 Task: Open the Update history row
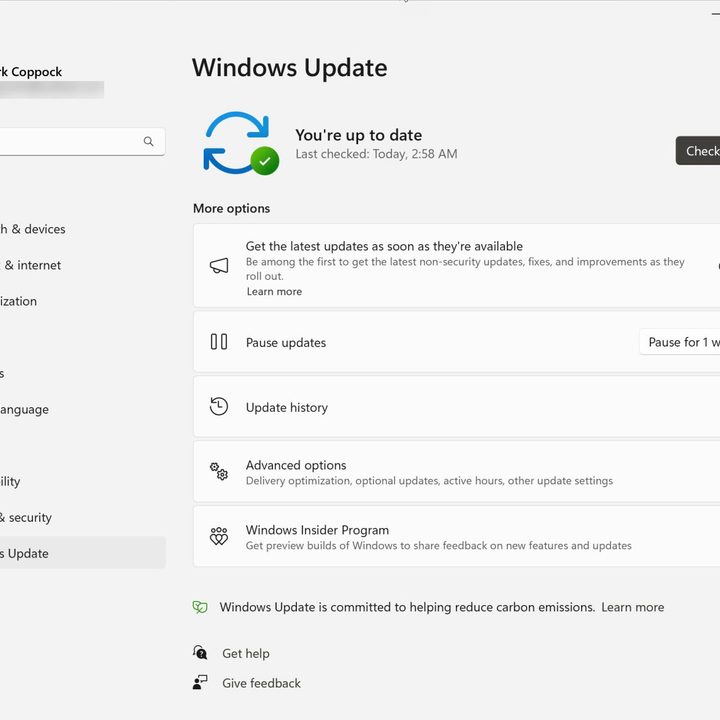pos(457,407)
